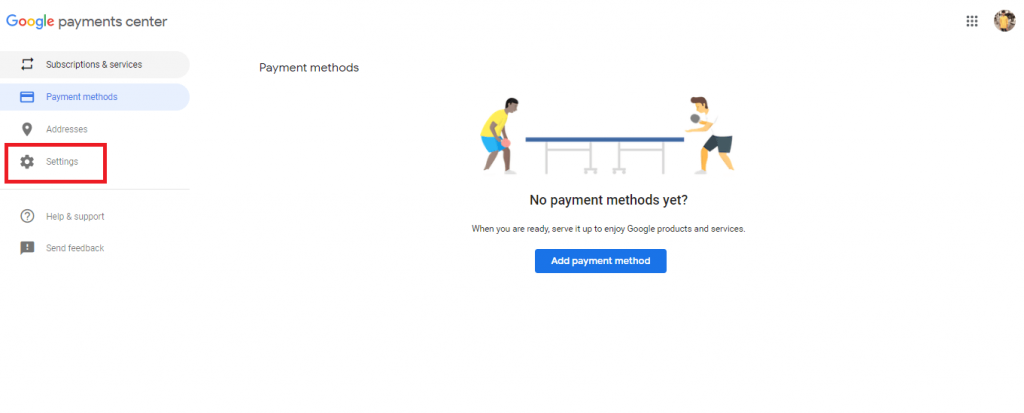Click the Google payments center logo
Viewport: 1024px width, 413px height.
[x=87, y=22]
